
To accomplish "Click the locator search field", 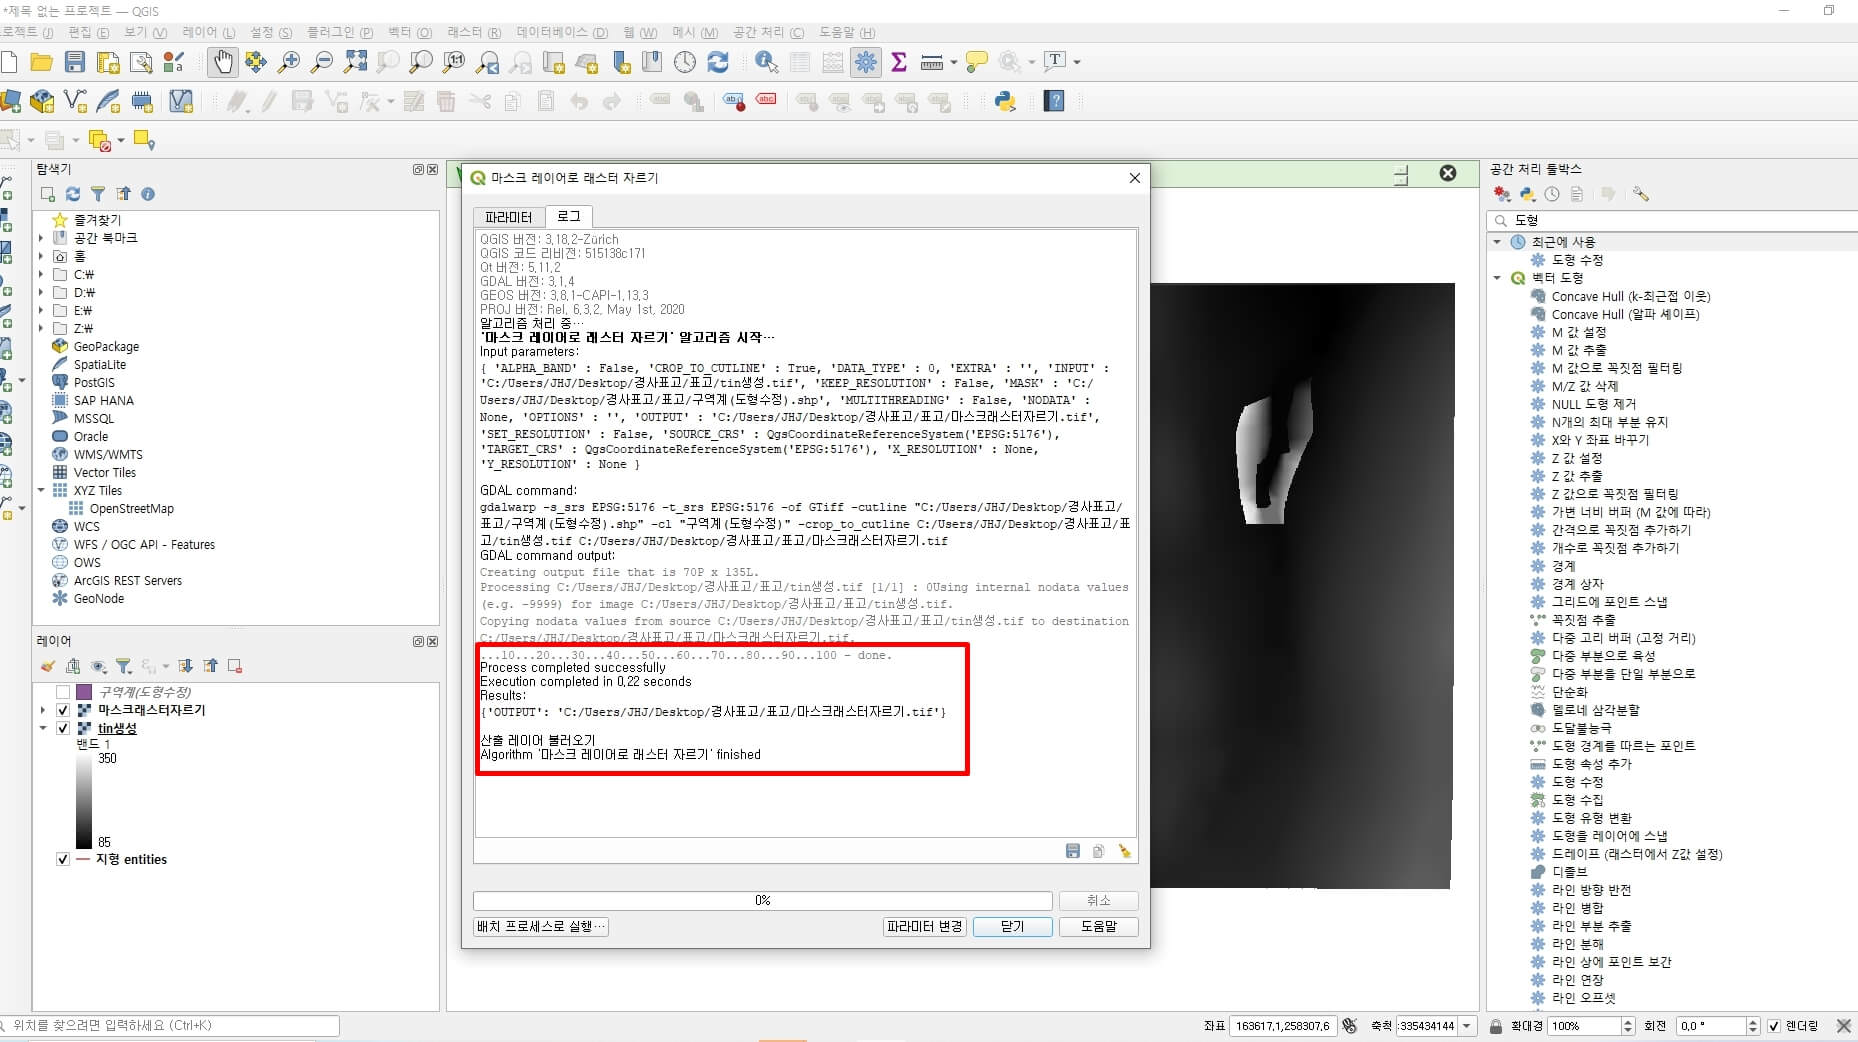I will [170, 1026].
